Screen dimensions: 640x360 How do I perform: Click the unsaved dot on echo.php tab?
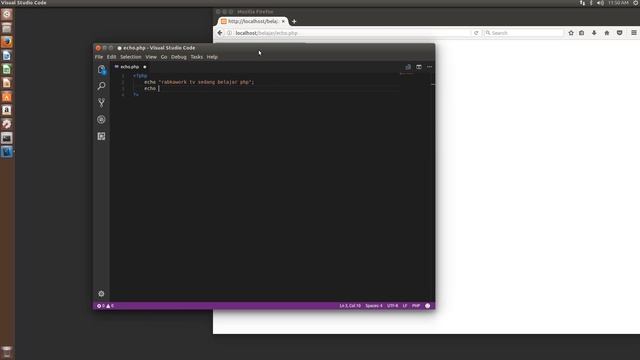point(144,67)
